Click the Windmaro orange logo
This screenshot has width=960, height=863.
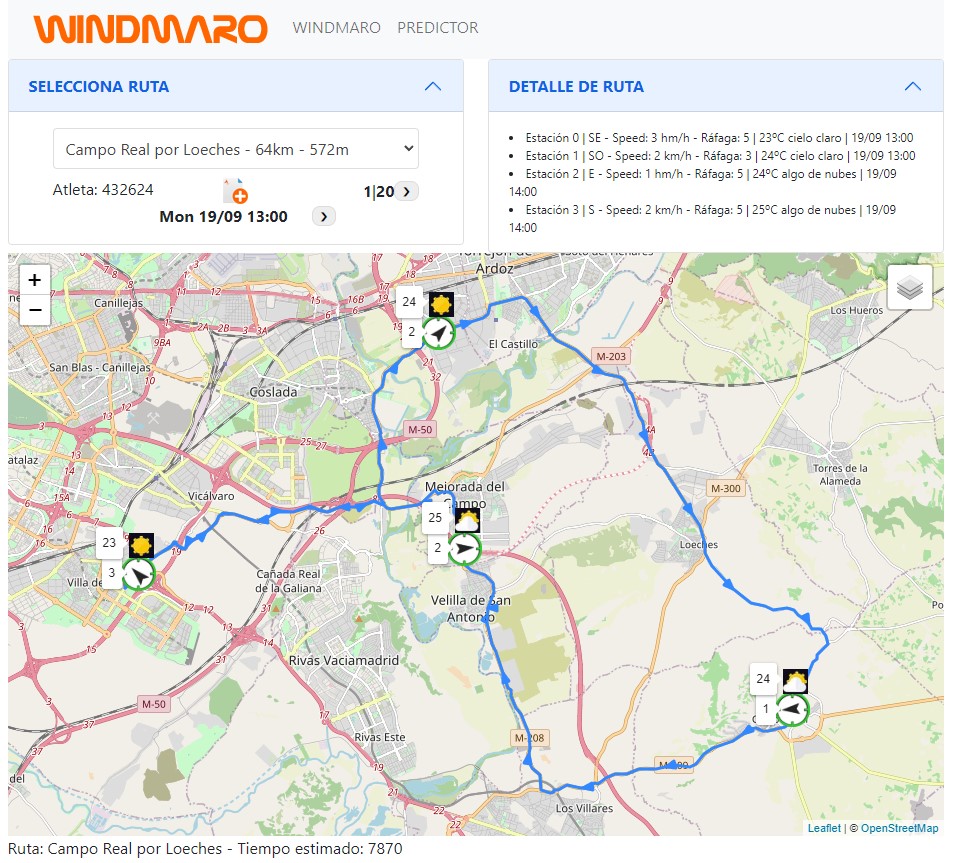(x=150, y=29)
